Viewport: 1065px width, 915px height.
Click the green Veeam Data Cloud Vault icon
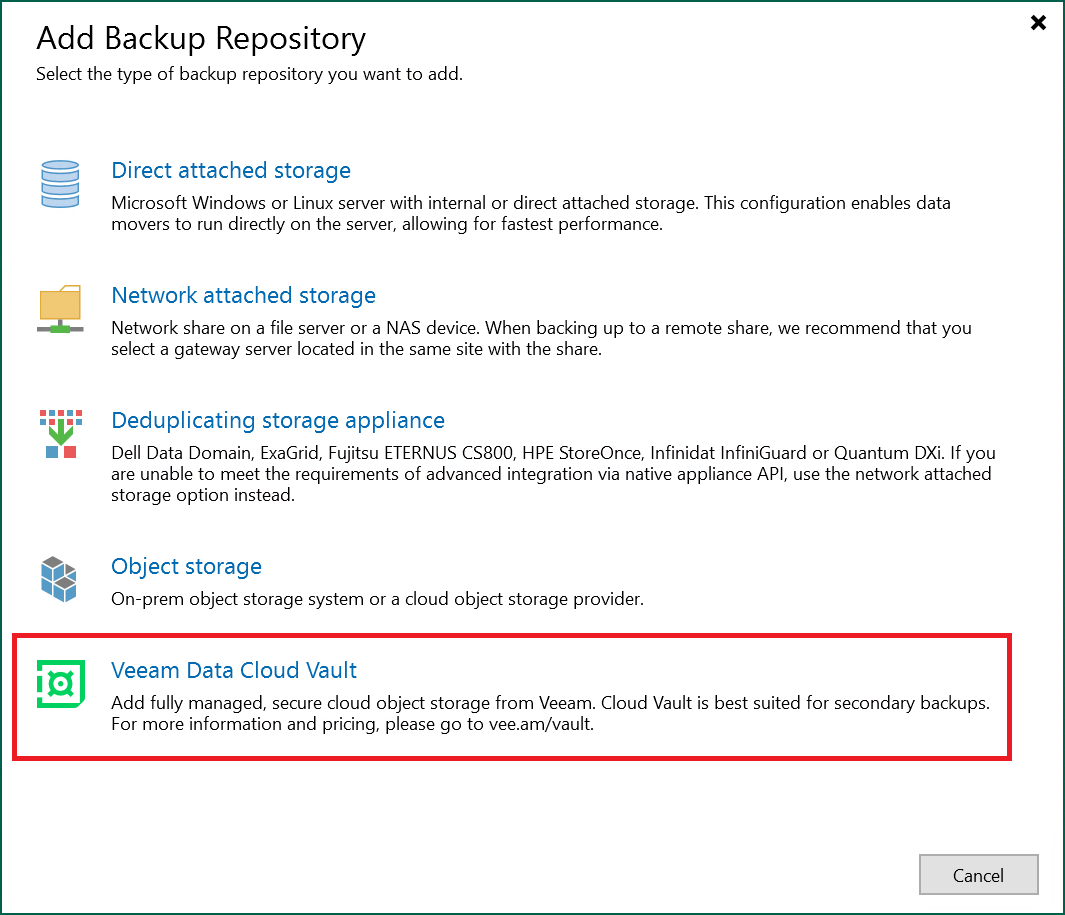tap(60, 683)
